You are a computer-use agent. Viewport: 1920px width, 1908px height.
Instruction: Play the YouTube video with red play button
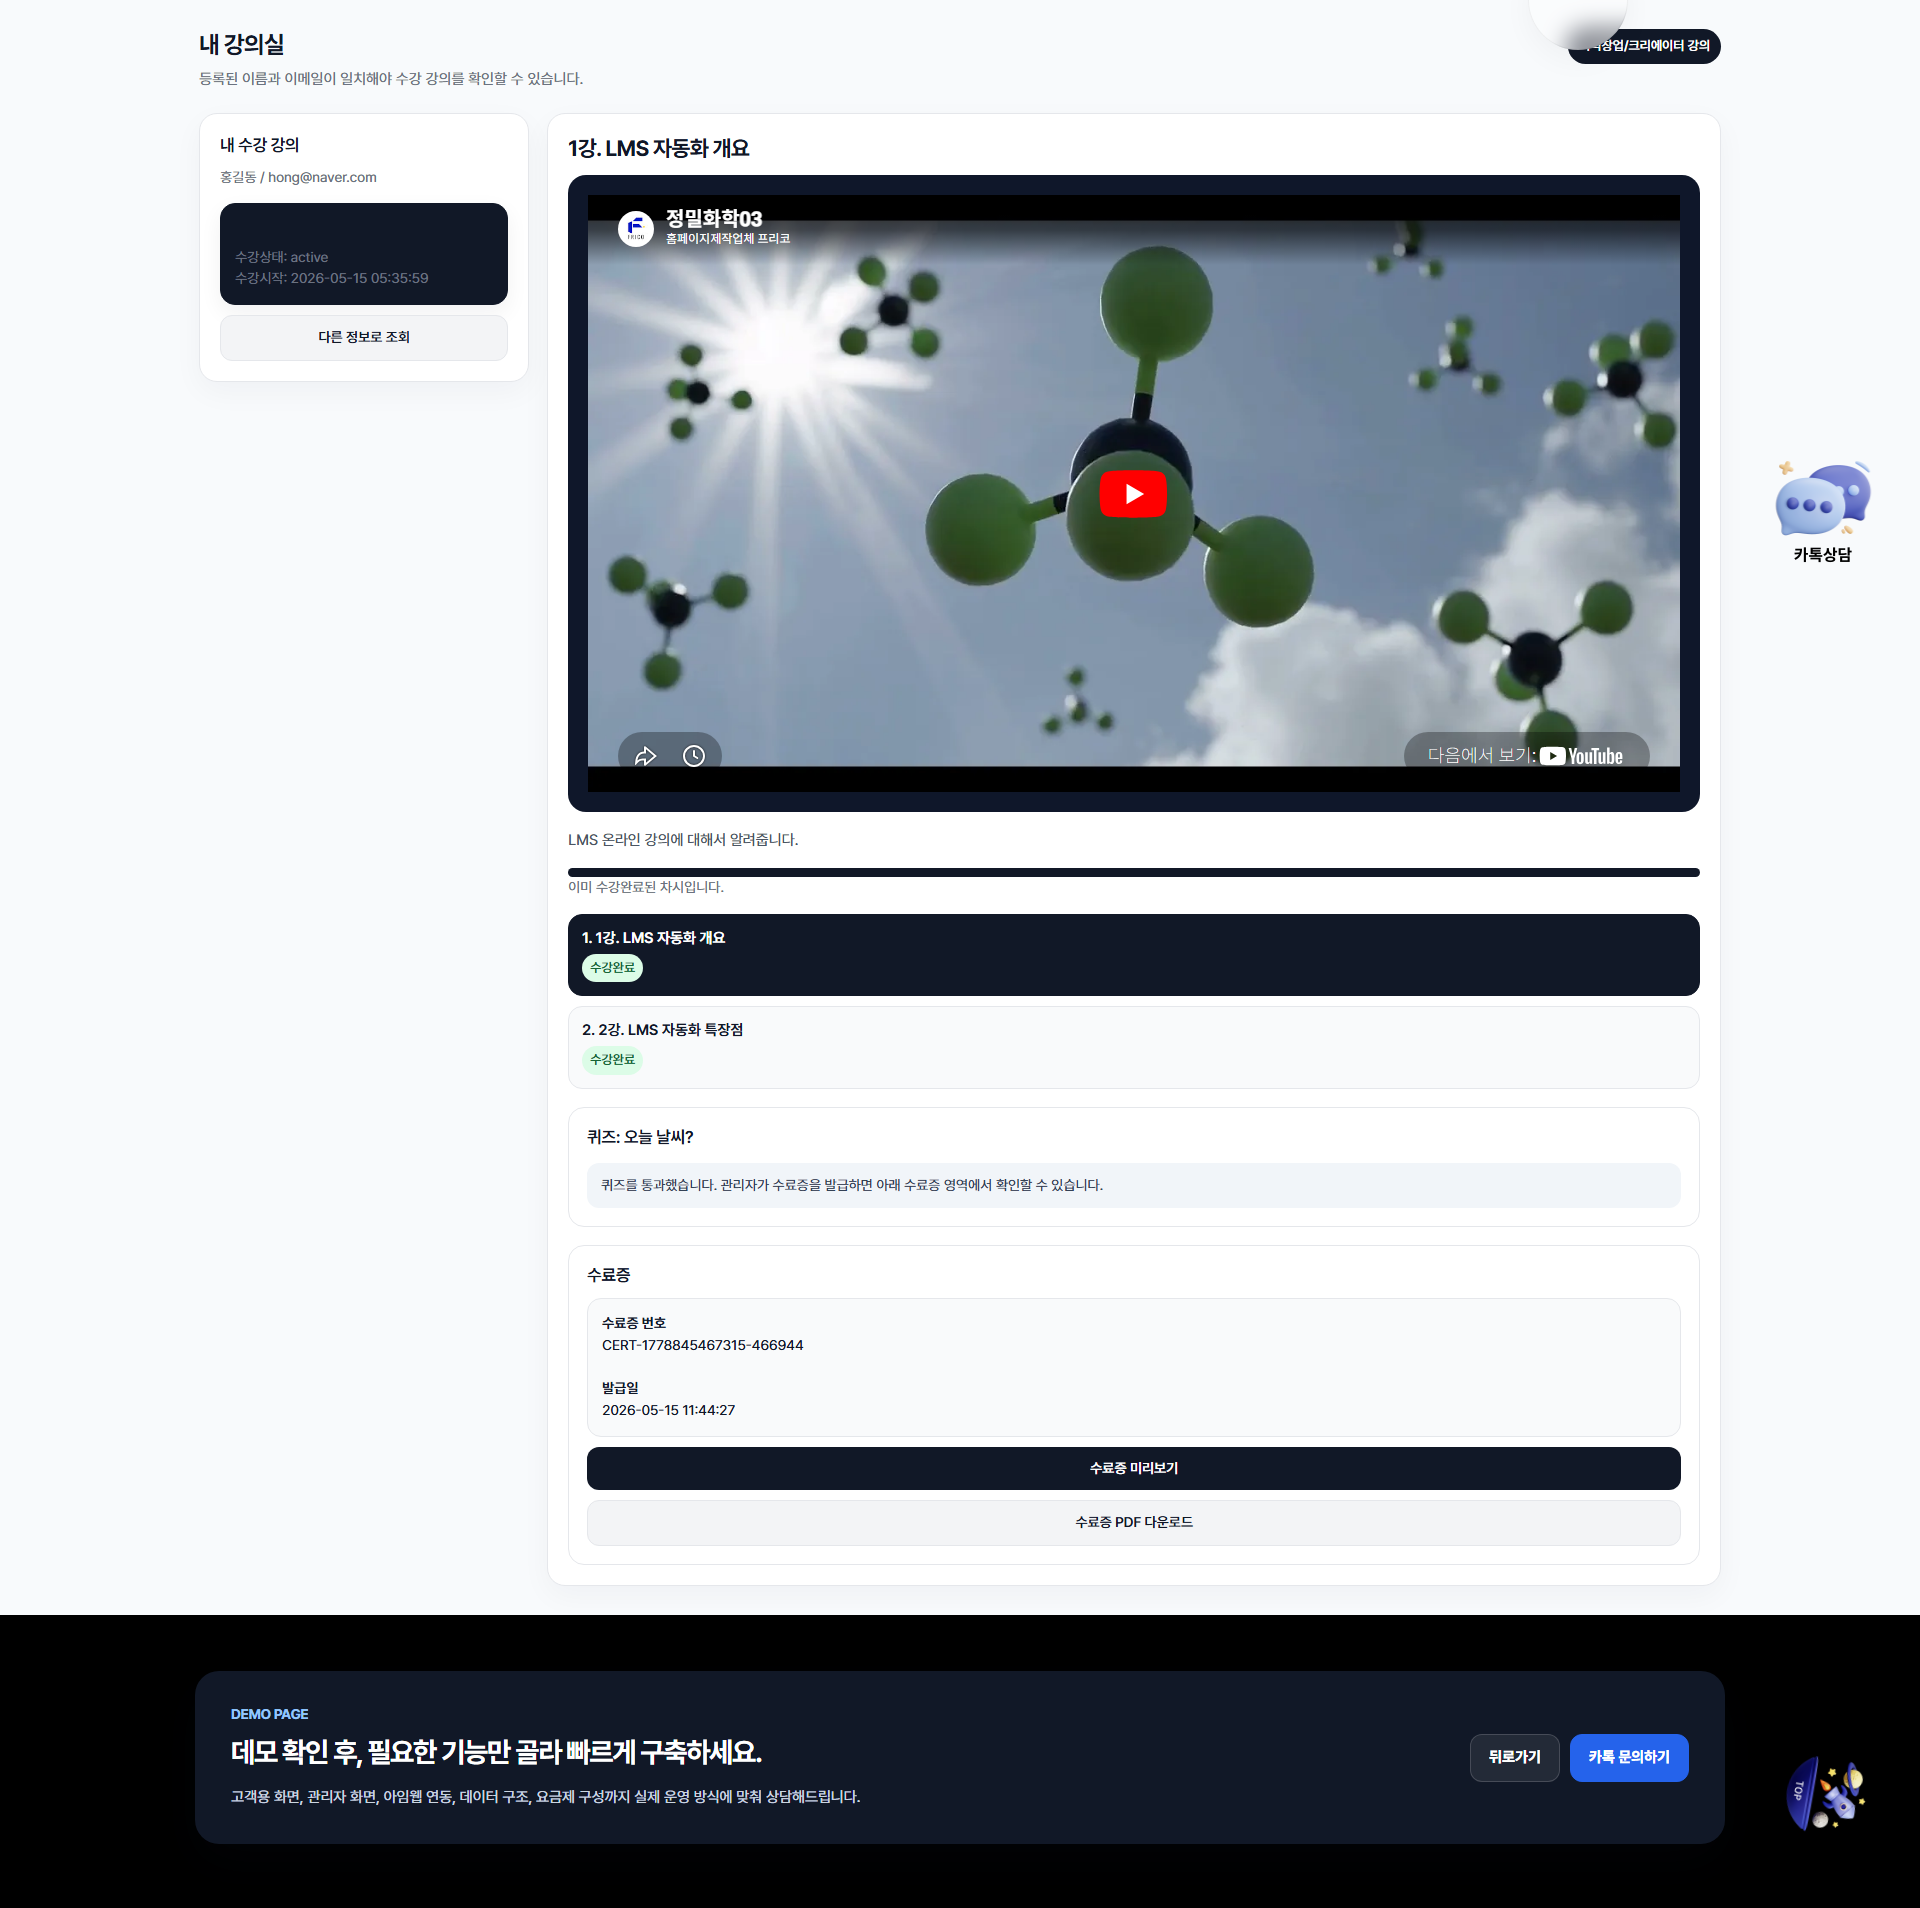coord(1133,494)
